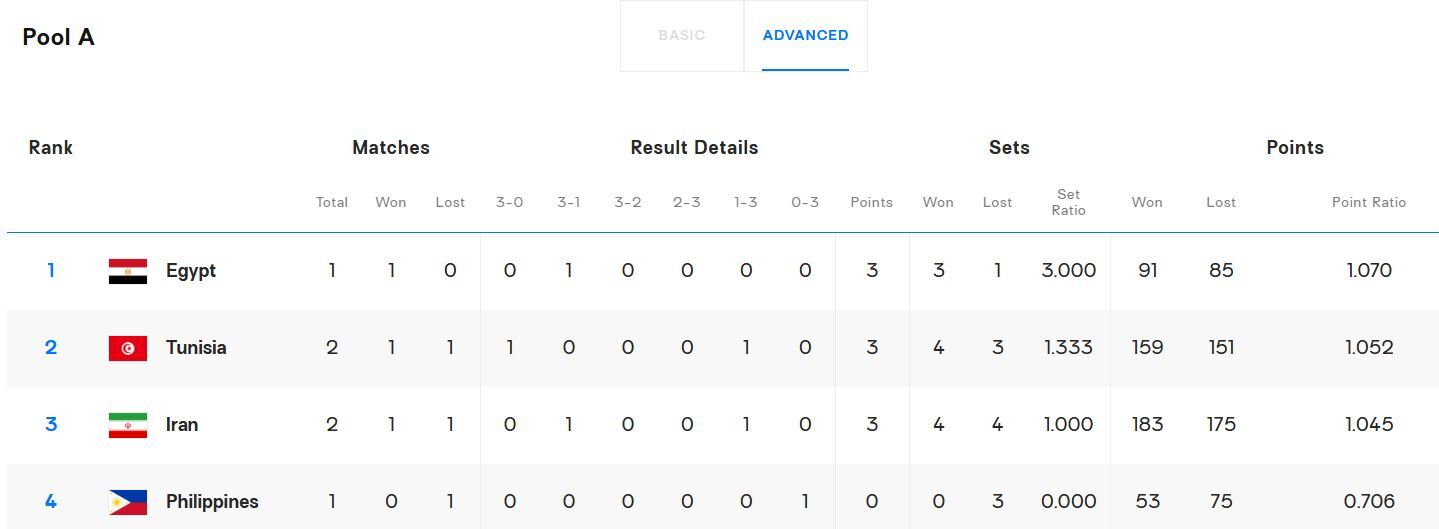Click rank number 1
The width and height of the screenshot is (1439, 529).
[x=51, y=271]
